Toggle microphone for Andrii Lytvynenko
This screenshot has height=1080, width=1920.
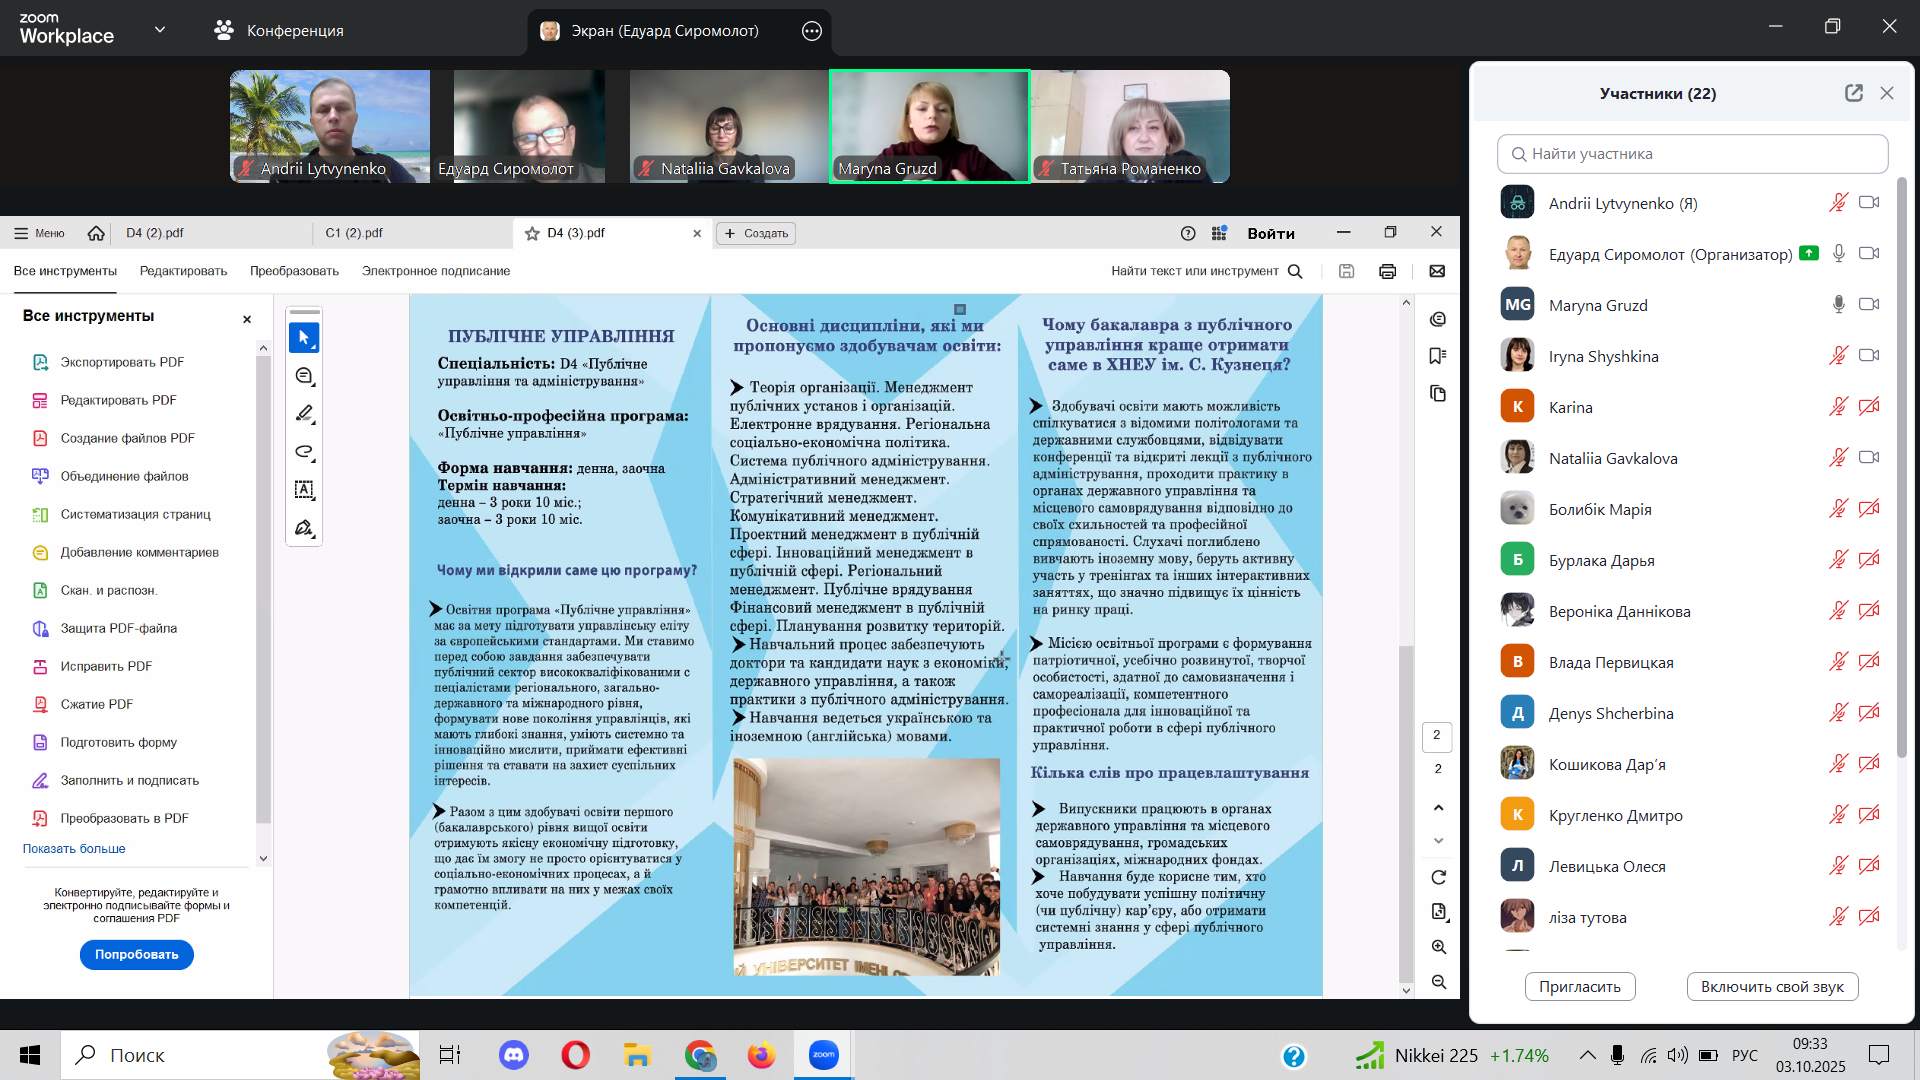click(x=1838, y=203)
